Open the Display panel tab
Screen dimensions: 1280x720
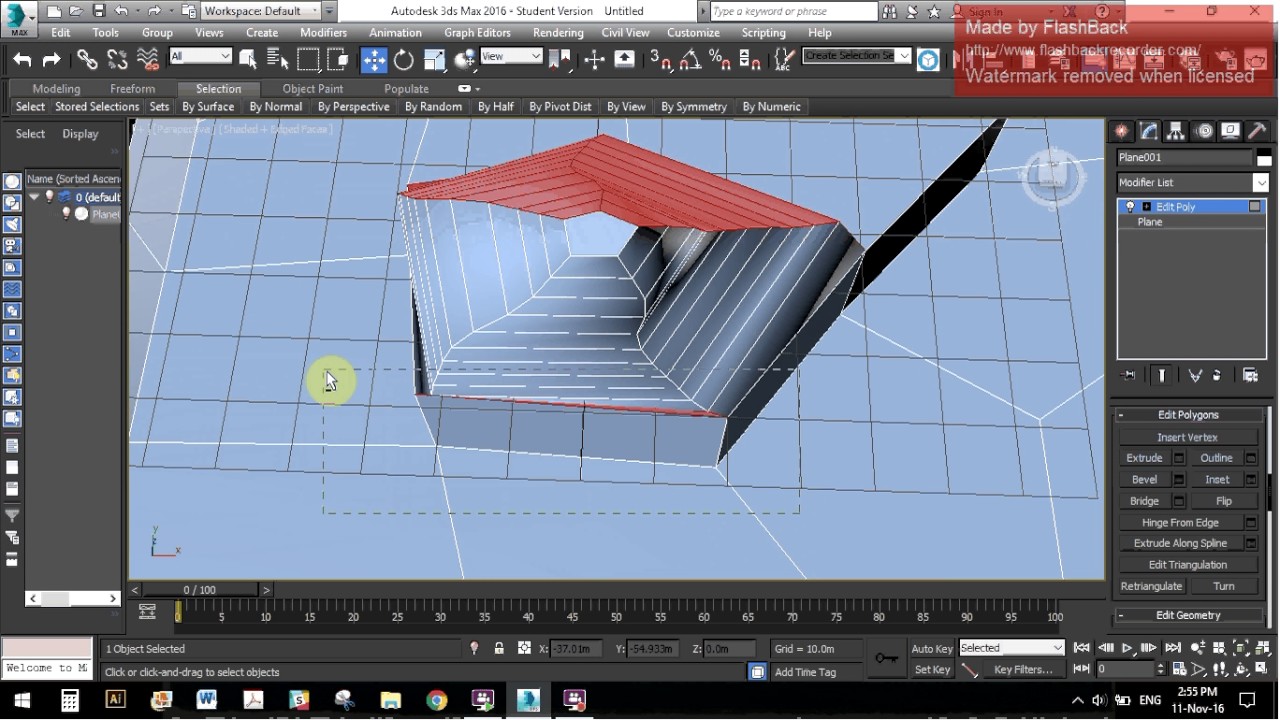[x=1230, y=131]
